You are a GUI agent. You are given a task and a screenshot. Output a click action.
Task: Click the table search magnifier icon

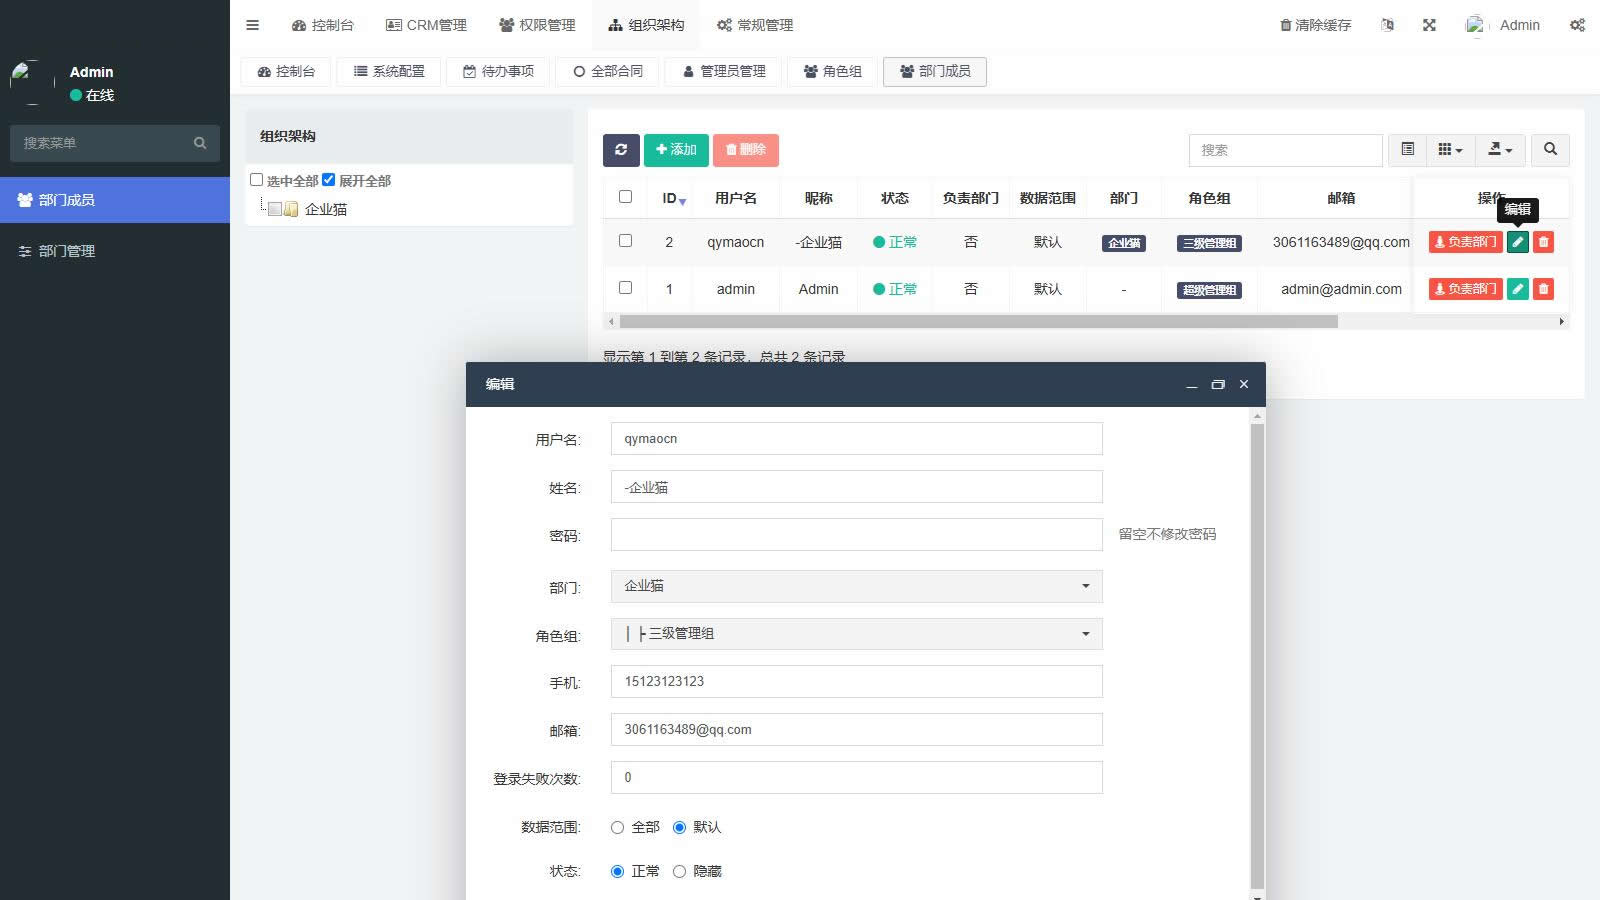[1550, 150]
